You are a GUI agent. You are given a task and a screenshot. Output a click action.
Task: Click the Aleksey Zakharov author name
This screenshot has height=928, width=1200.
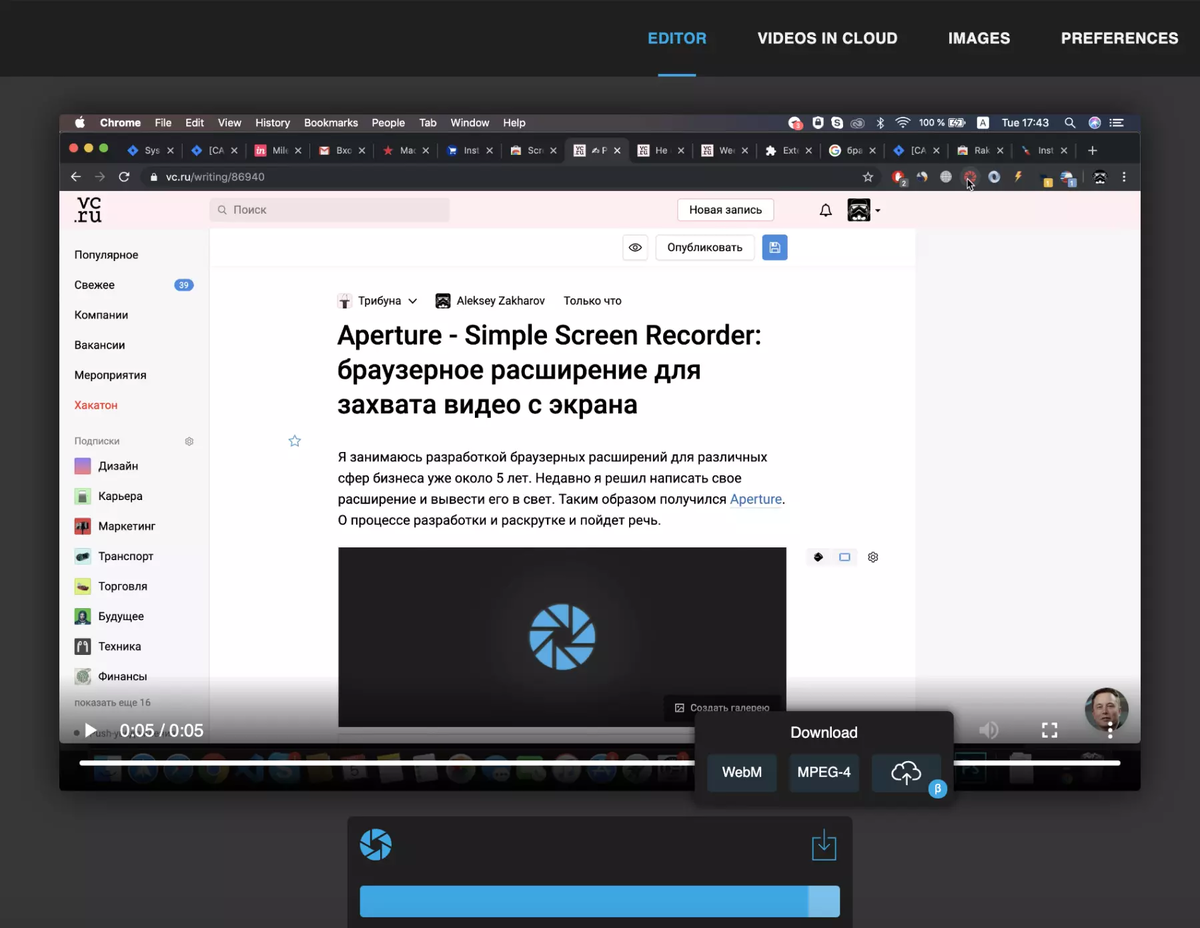point(500,301)
